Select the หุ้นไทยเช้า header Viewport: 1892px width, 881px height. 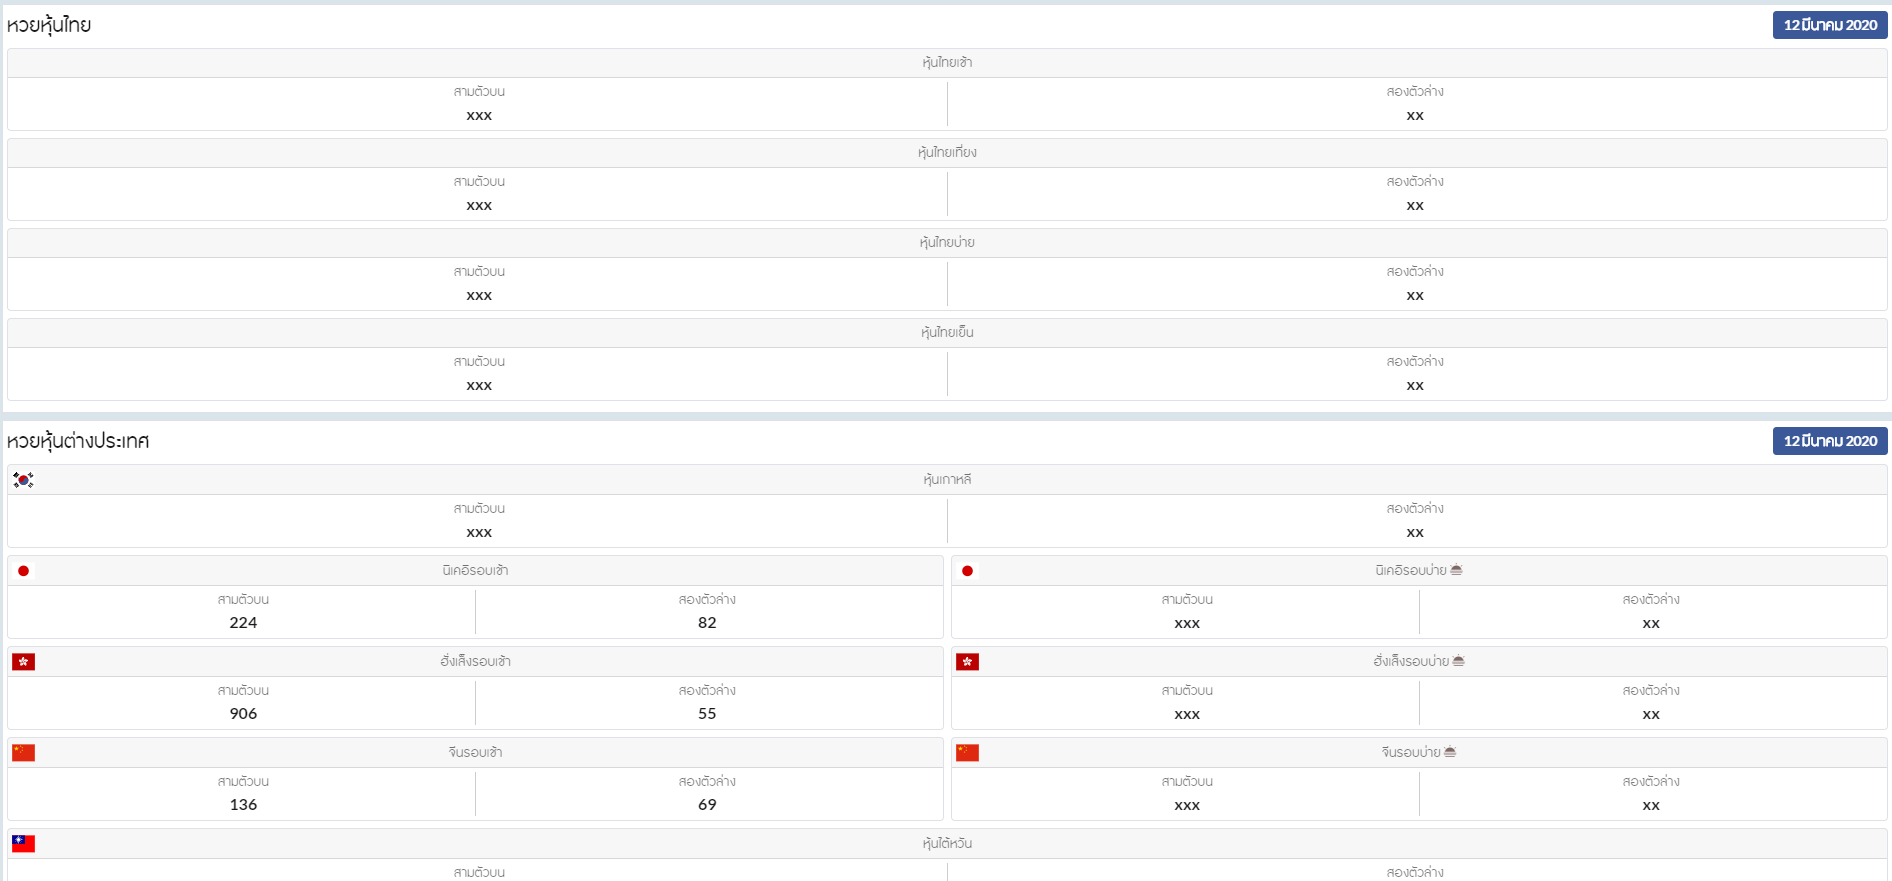click(946, 63)
